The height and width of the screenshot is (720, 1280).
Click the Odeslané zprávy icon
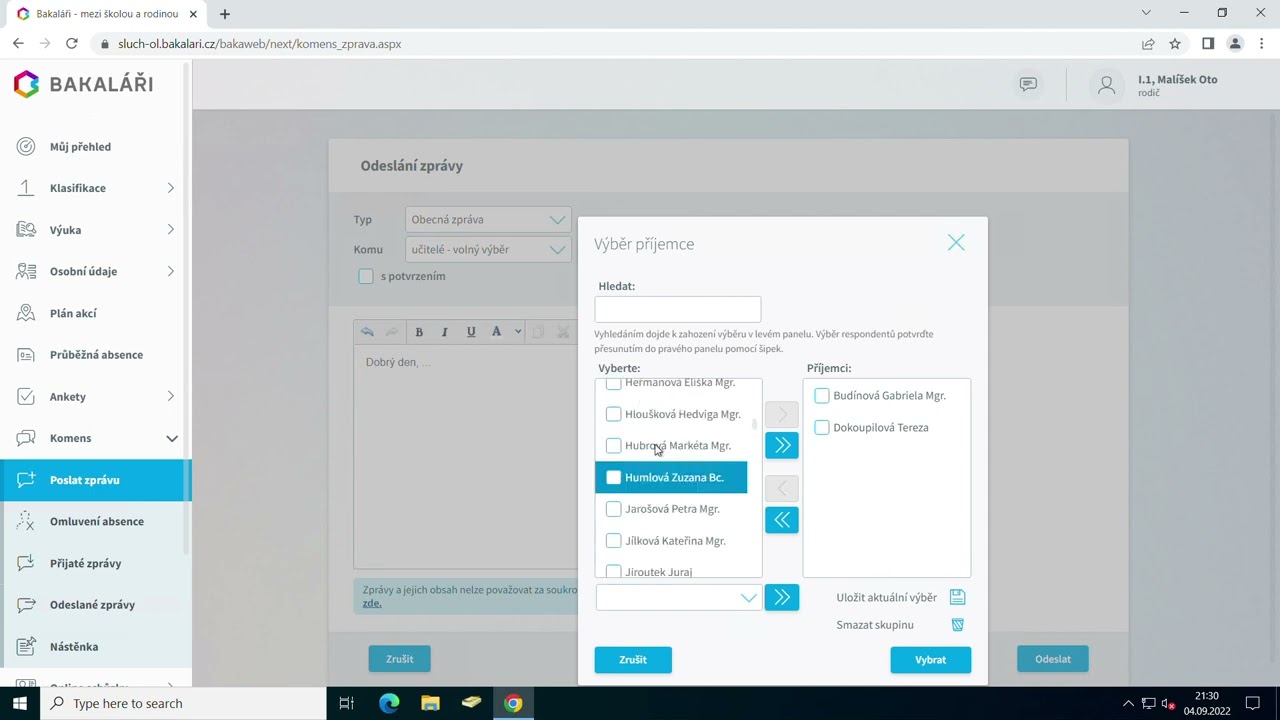(26, 605)
